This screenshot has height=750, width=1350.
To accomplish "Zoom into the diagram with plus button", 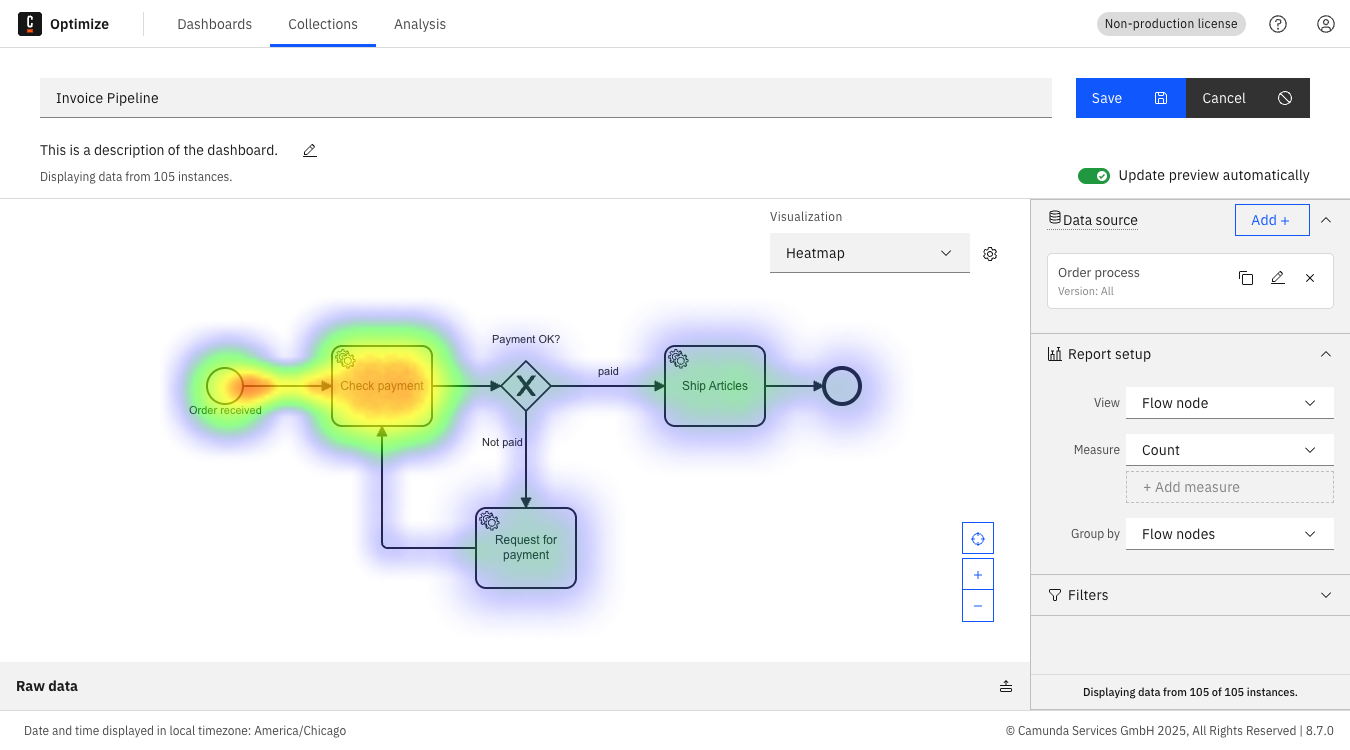I will [977, 573].
